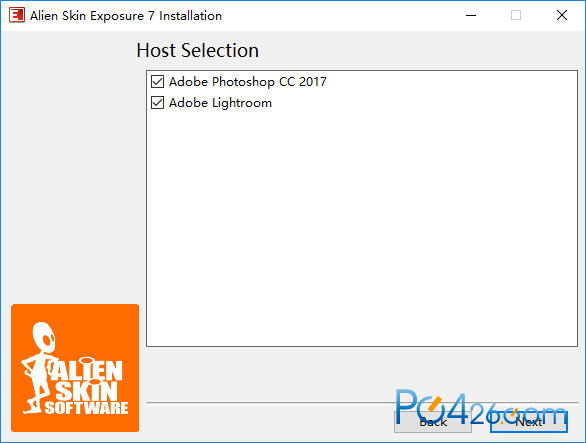Click the SOFTWARE word in the logo
This screenshot has width=586, height=443.
(87, 408)
